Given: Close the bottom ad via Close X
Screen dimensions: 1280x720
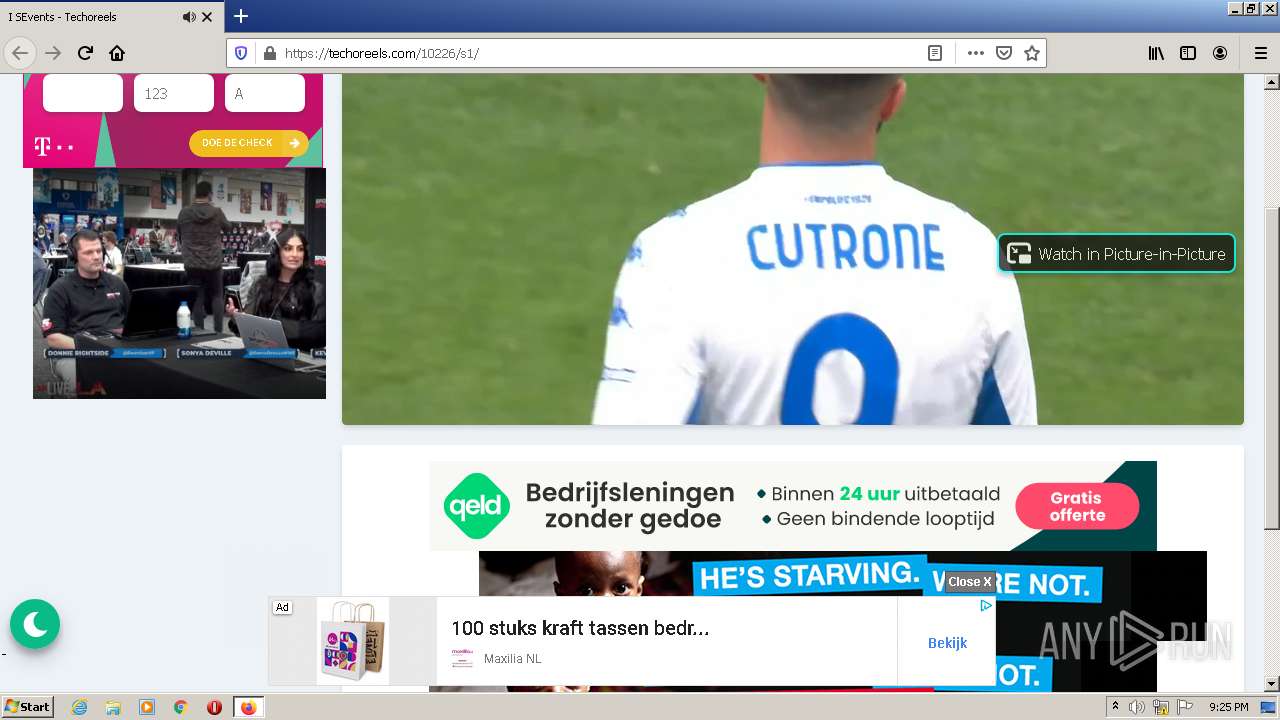Looking at the screenshot, I should [970, 581].
